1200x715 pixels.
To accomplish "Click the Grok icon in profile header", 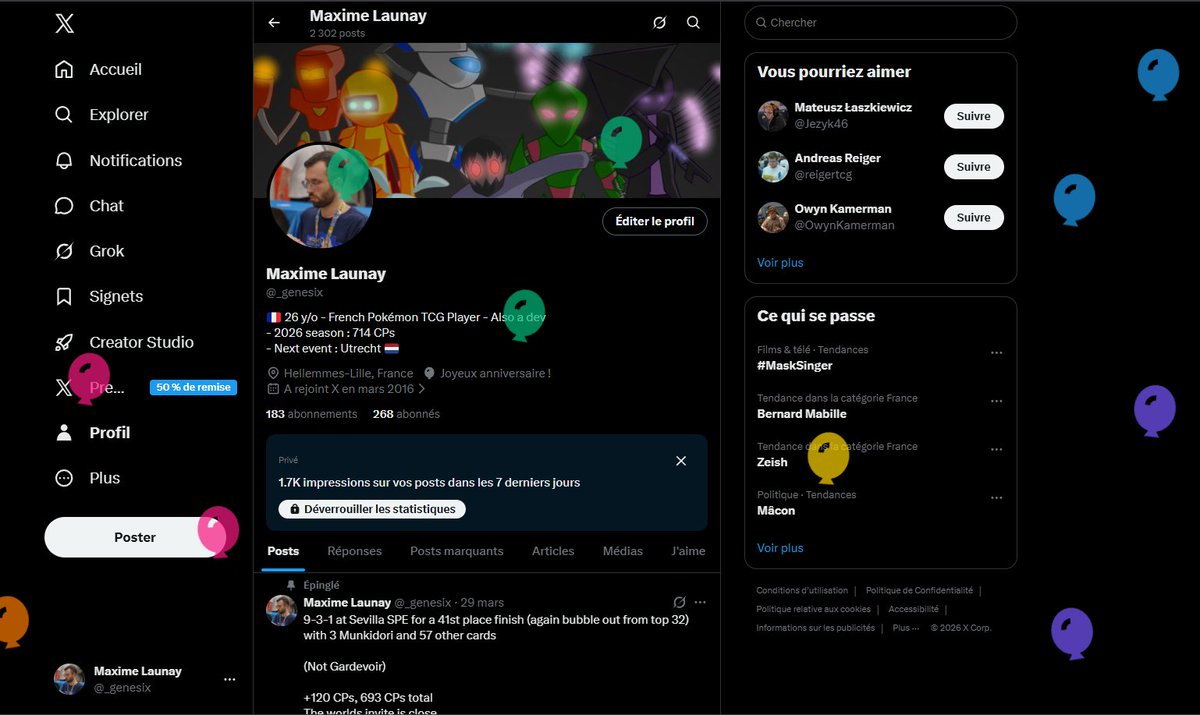I will coord(659,22).
